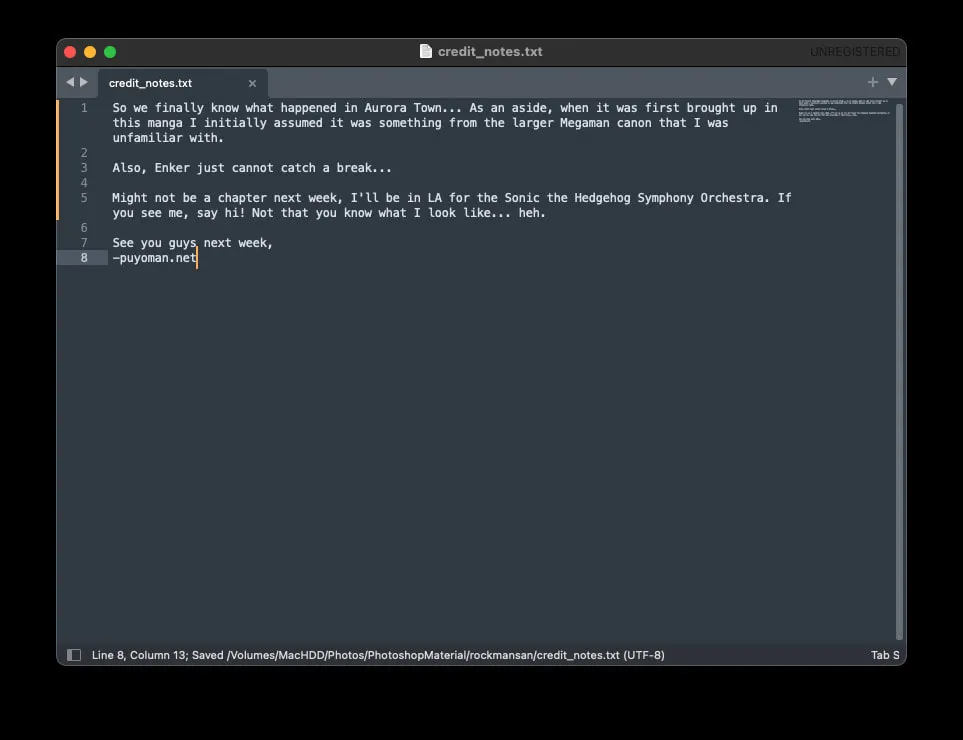Click the word "Aurora" in line 1
The image size is (963, 740).
(385, 108)
